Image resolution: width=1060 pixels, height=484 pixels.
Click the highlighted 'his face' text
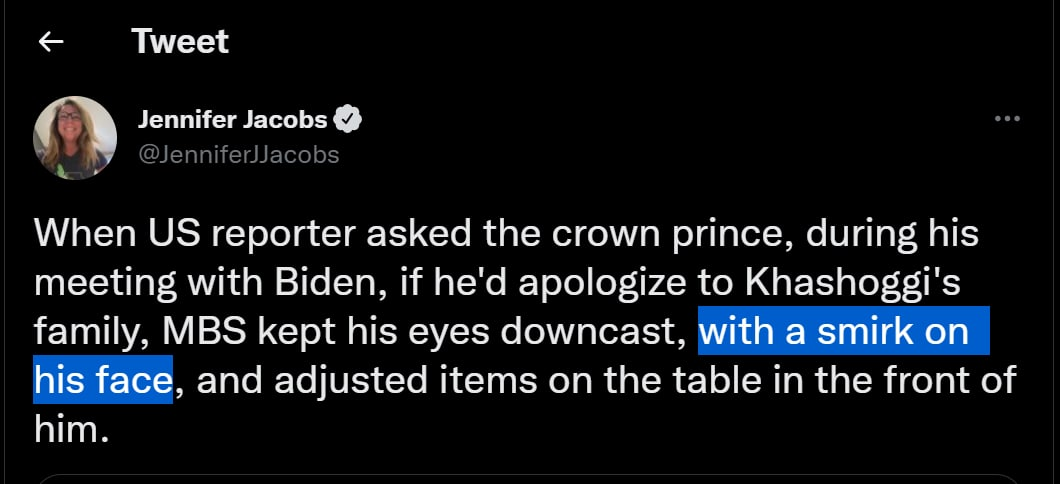pos(102,379)
